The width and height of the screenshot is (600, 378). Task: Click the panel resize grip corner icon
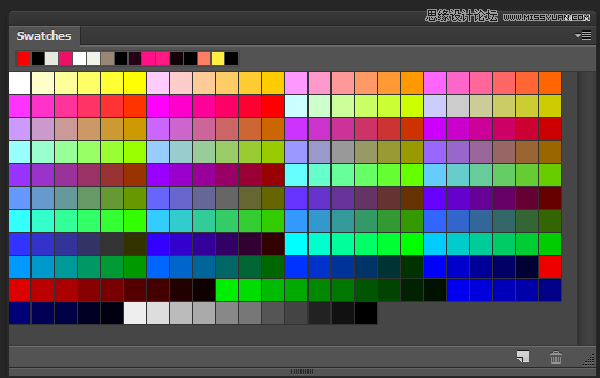click(x=589, y=359)
